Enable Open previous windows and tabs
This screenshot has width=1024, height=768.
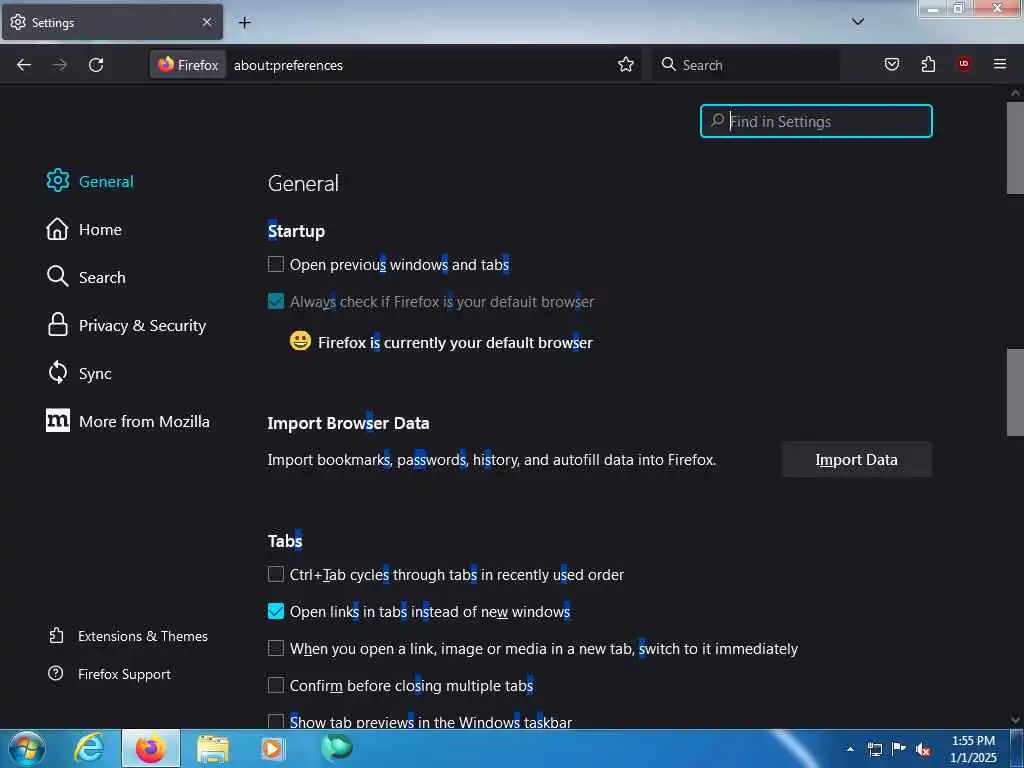(276, 264)
